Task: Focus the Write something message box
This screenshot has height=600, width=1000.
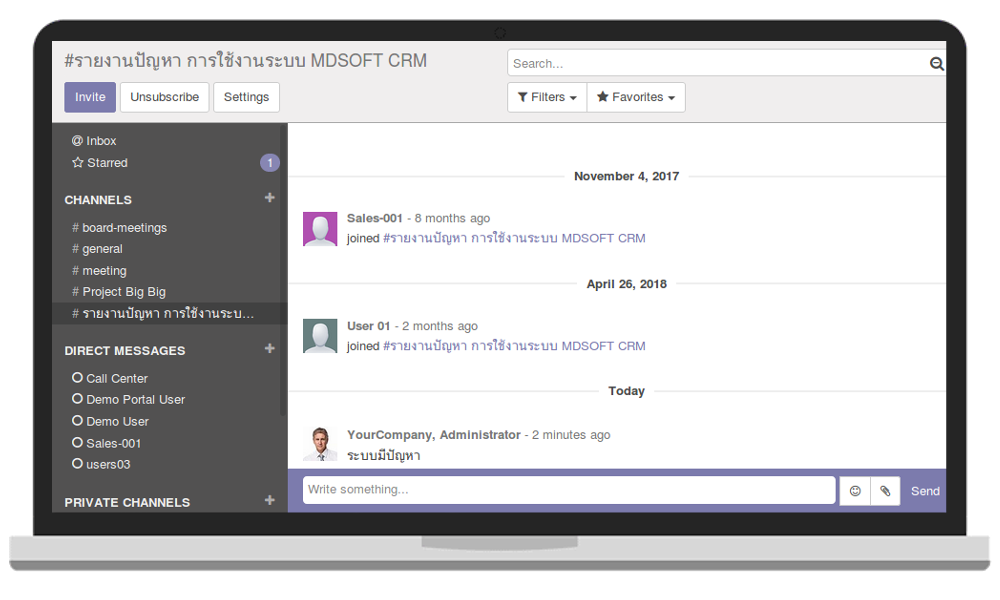Action: [x=569, y=490]
